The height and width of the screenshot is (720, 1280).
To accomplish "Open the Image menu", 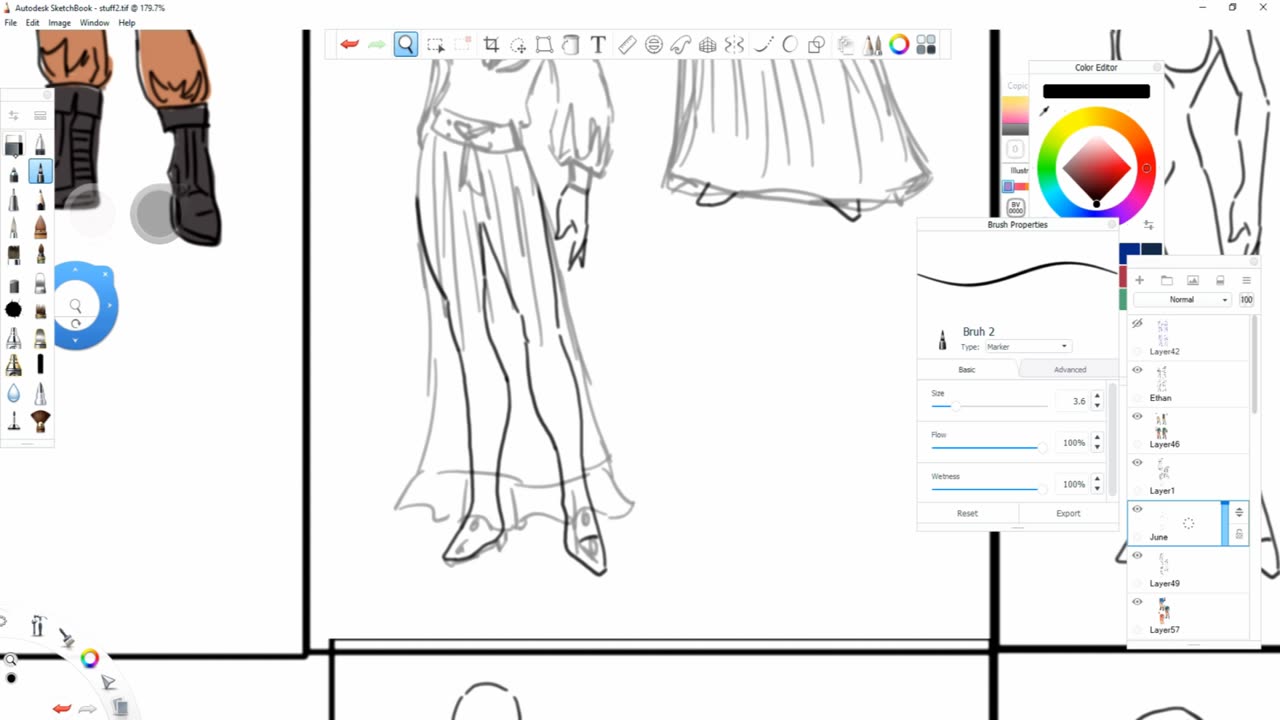I will click(60, 22).
